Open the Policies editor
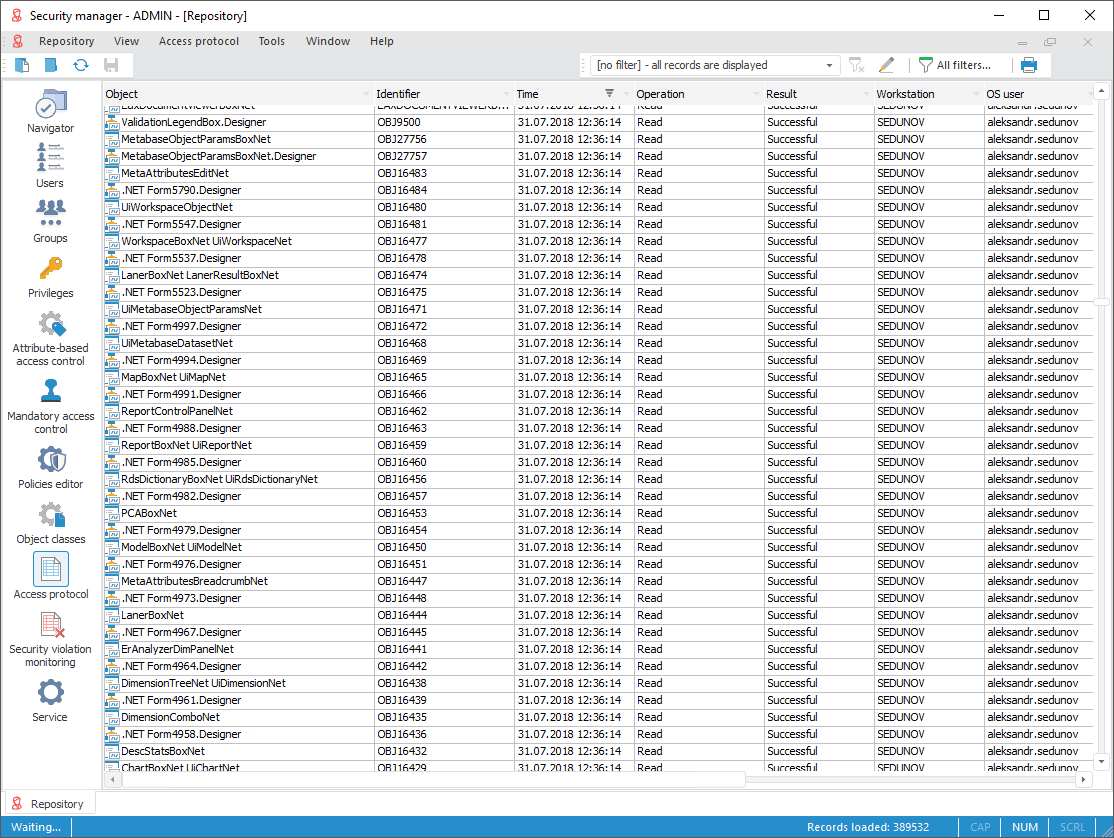Screen dimensions: 1114x838 [x=50, y=467]
